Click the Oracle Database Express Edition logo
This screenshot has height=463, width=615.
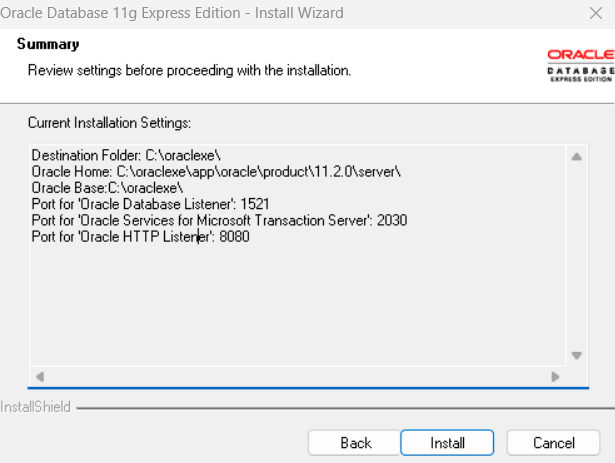(x=581, y=66)
